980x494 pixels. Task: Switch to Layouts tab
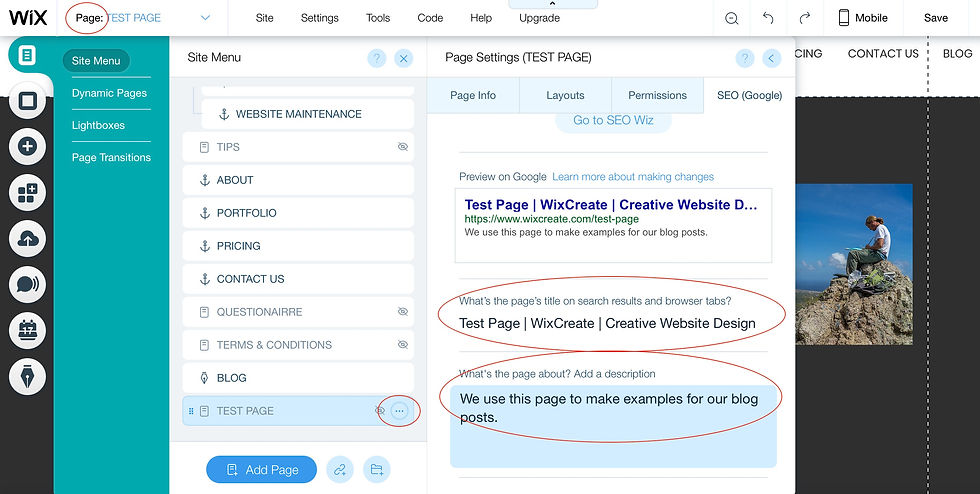[565, 96]
